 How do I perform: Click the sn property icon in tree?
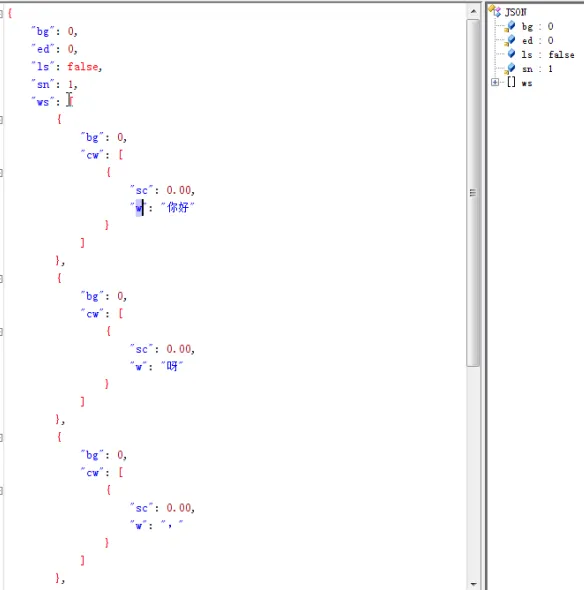pyautogui.click(x=510, y=68)
